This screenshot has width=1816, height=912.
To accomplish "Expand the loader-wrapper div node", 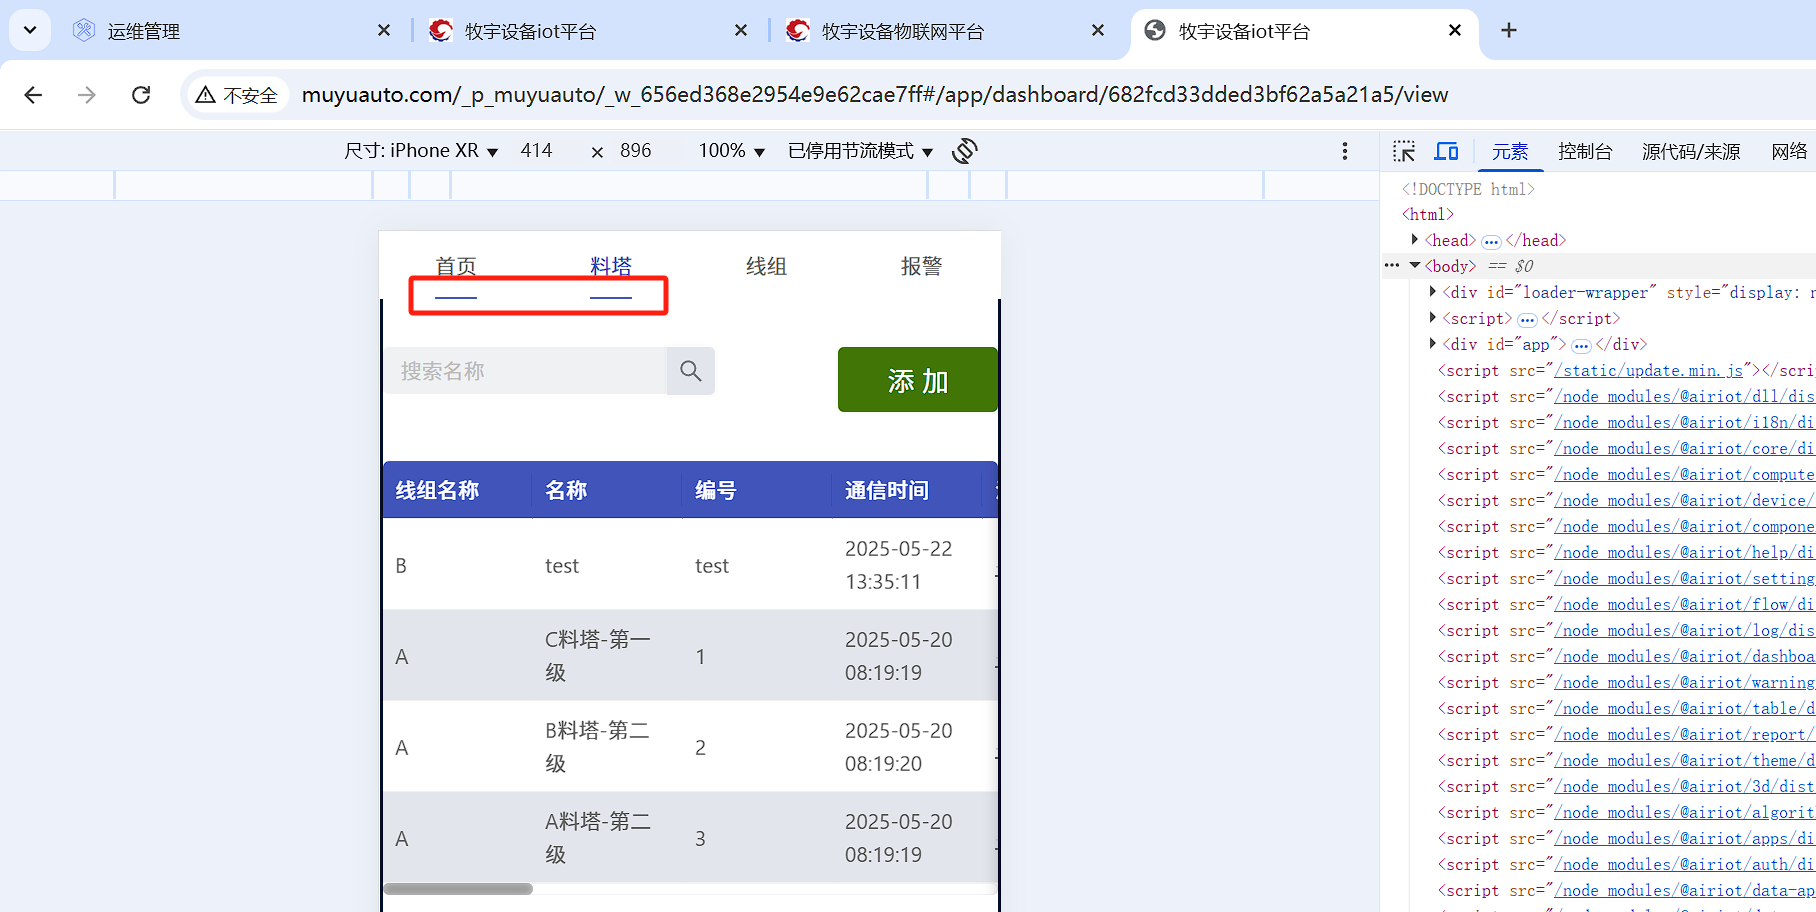I will (x=1433, y=291).
